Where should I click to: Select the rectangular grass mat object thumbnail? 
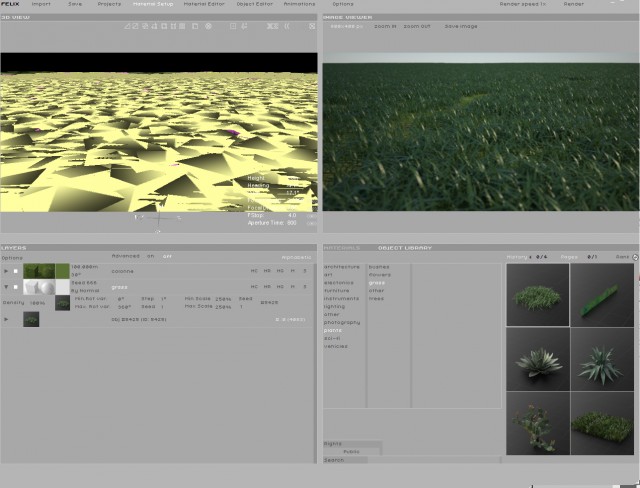click(x=602, y=424)
